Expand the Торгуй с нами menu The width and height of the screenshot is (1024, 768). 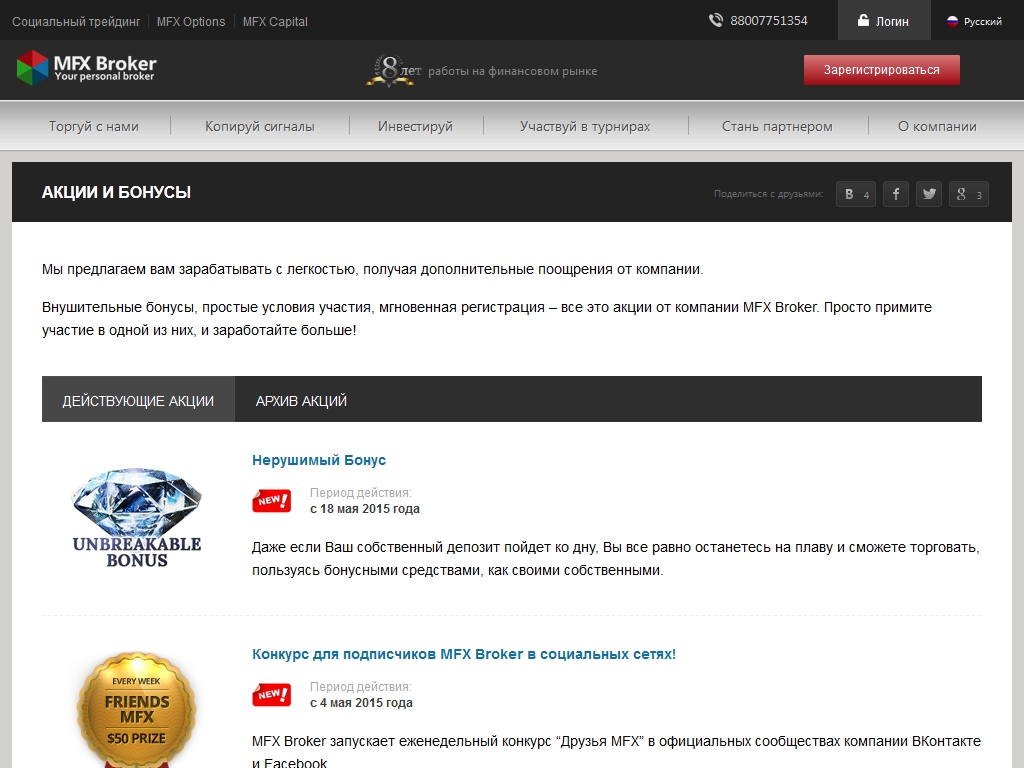94,126
